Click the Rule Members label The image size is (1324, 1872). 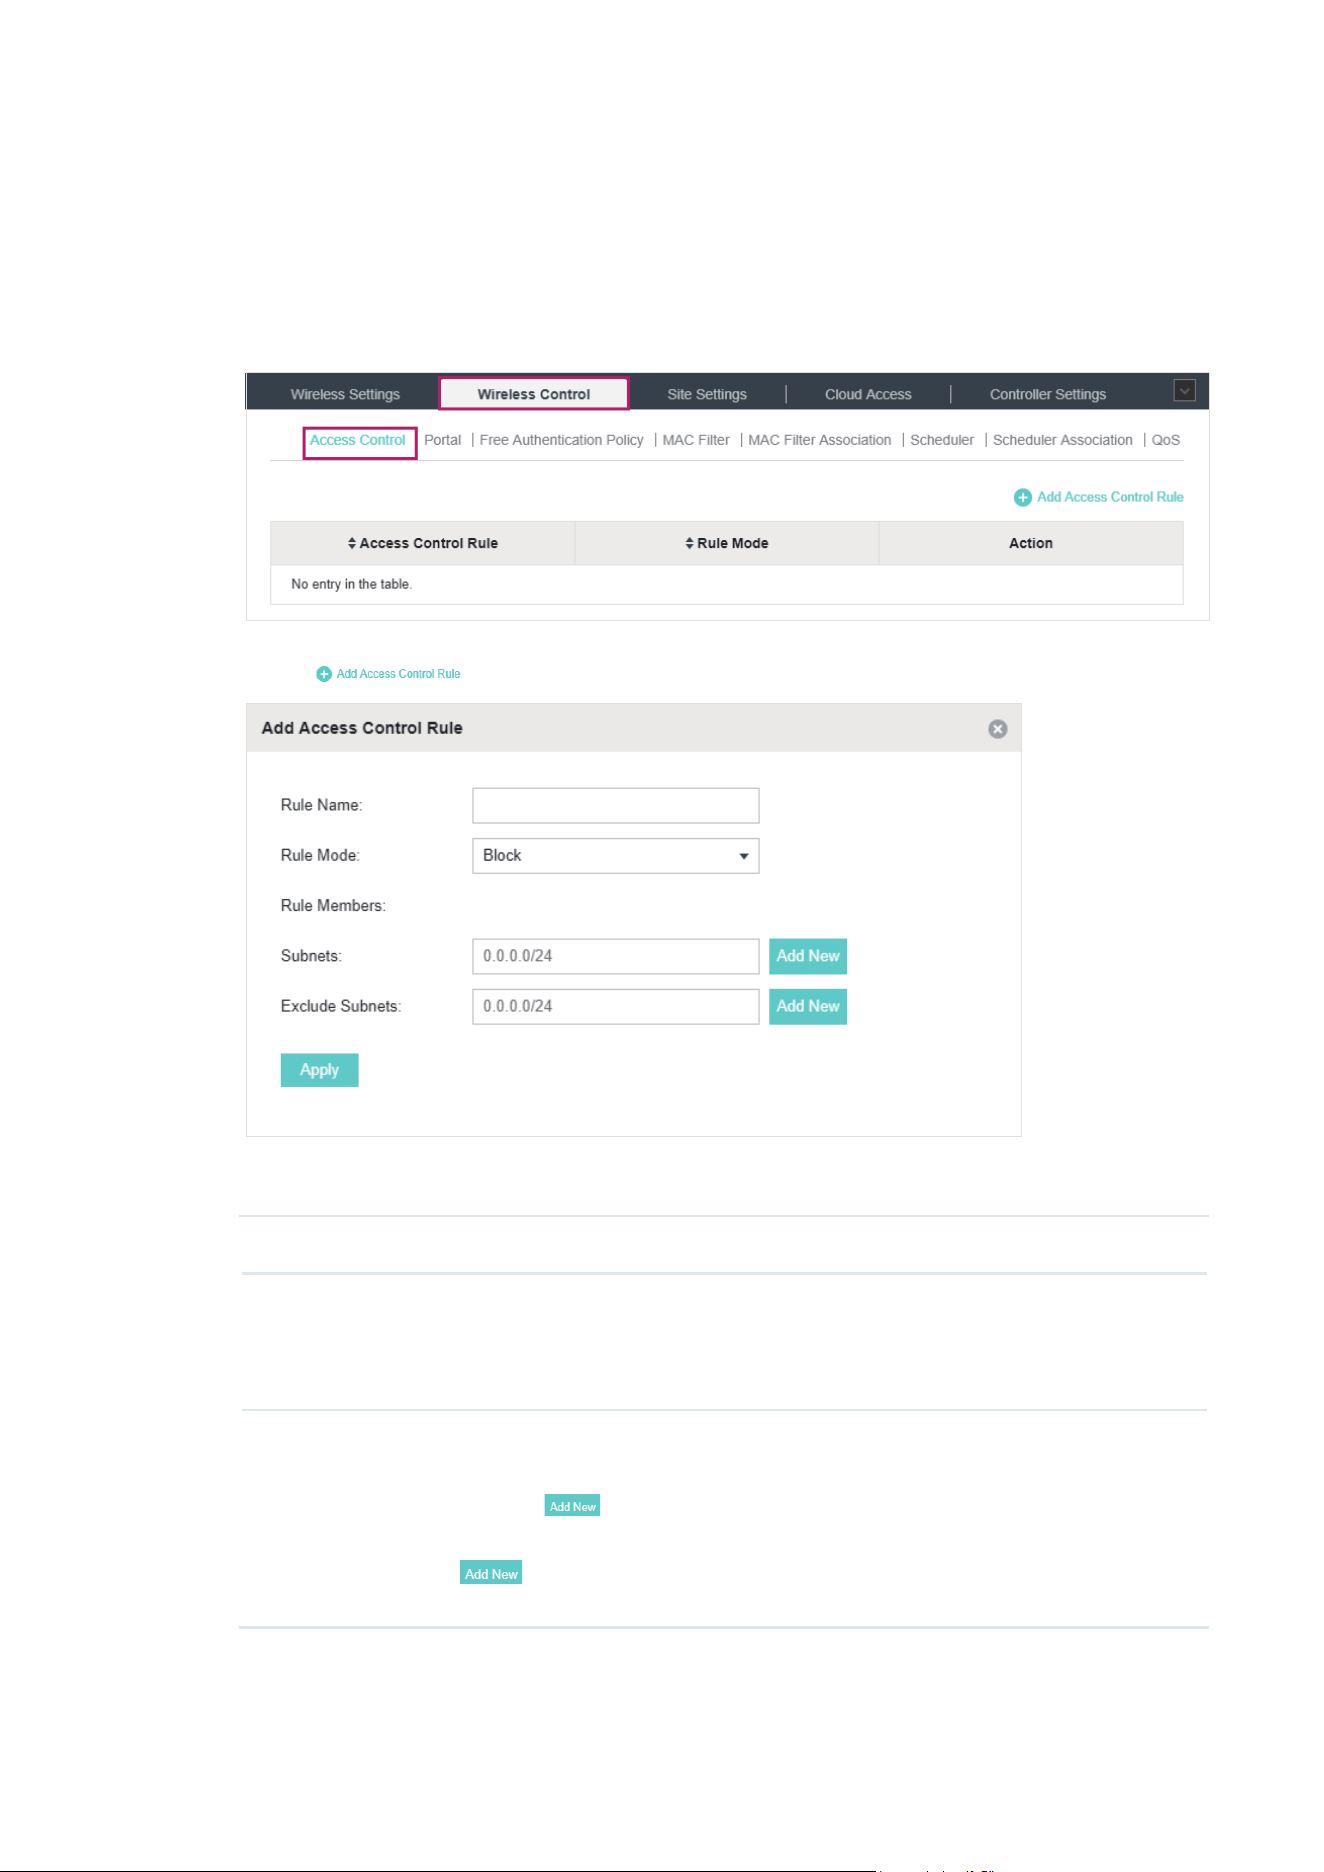[x=333, y=906]
